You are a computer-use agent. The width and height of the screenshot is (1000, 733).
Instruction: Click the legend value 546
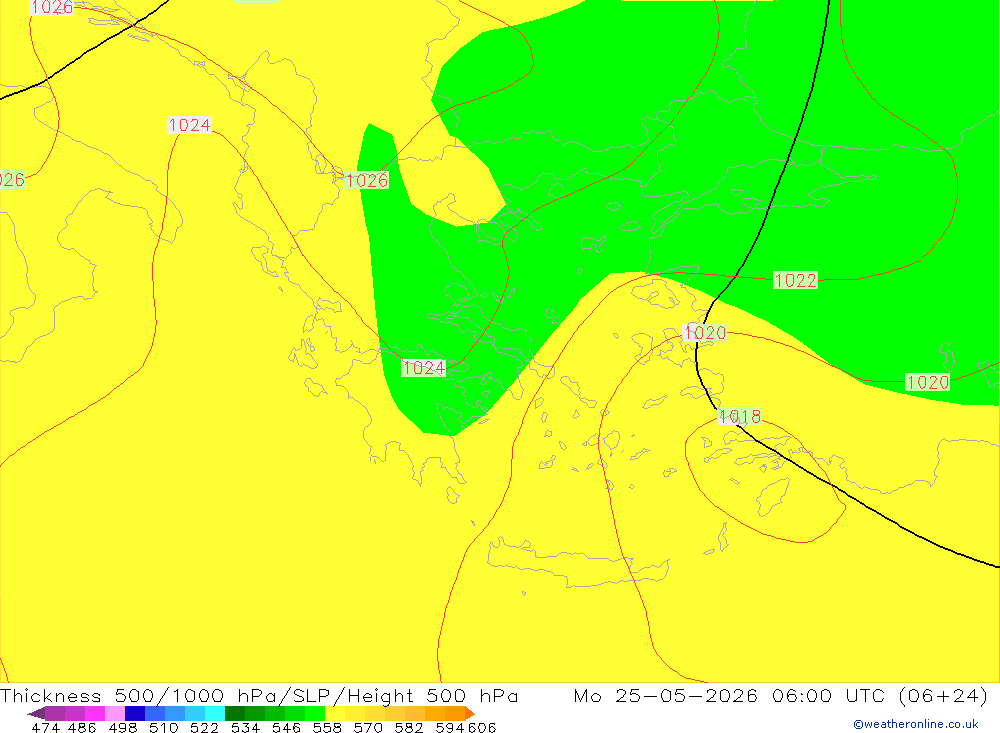pyautogui.click(x=286, y=727)
